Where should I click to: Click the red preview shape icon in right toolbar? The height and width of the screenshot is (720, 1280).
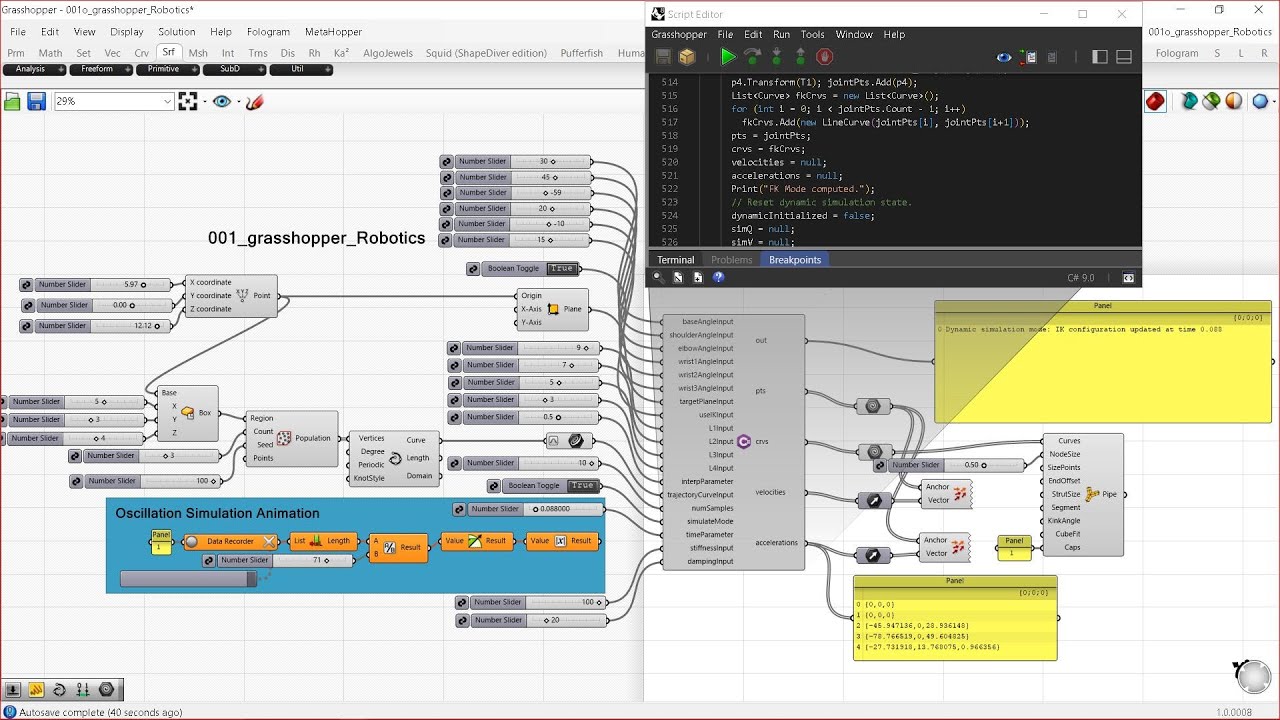(x=1155, y=101)
